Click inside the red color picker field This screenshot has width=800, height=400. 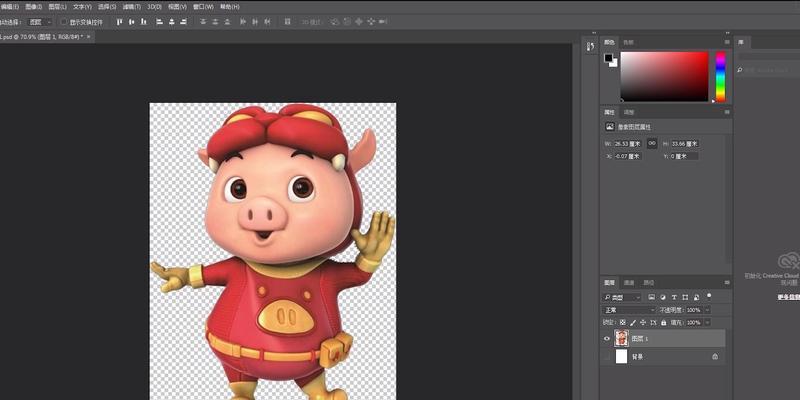[664, 77]
